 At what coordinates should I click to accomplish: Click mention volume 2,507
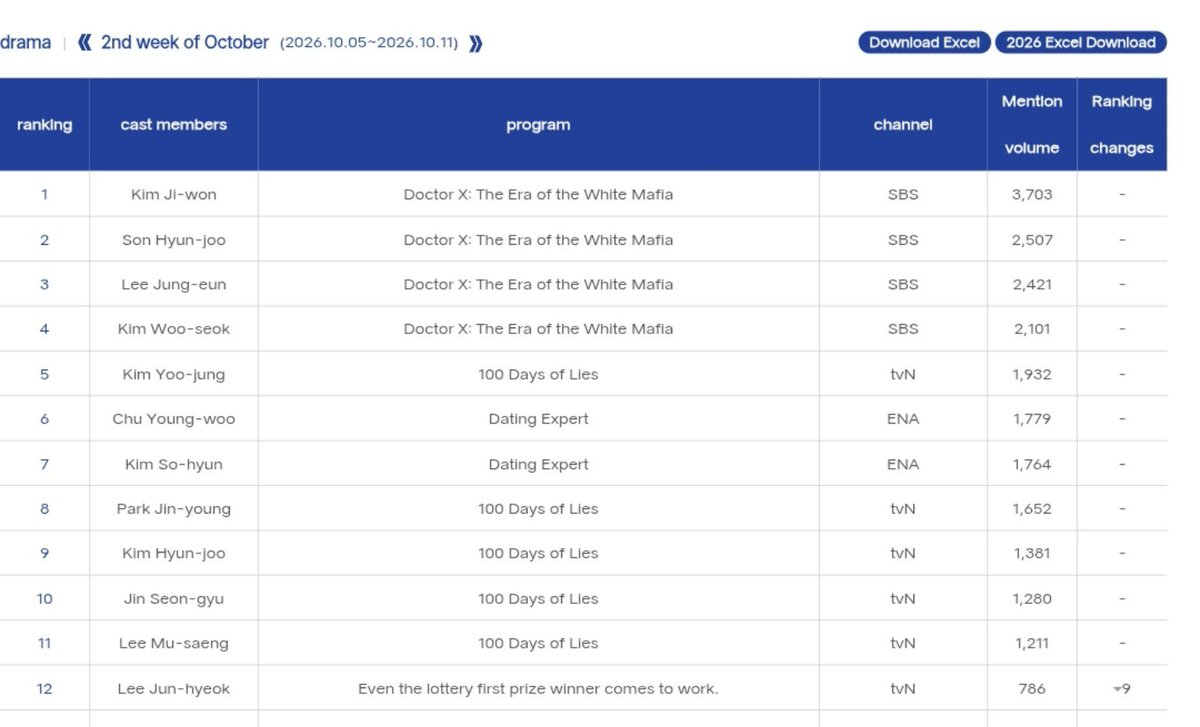coord(1032,240)
